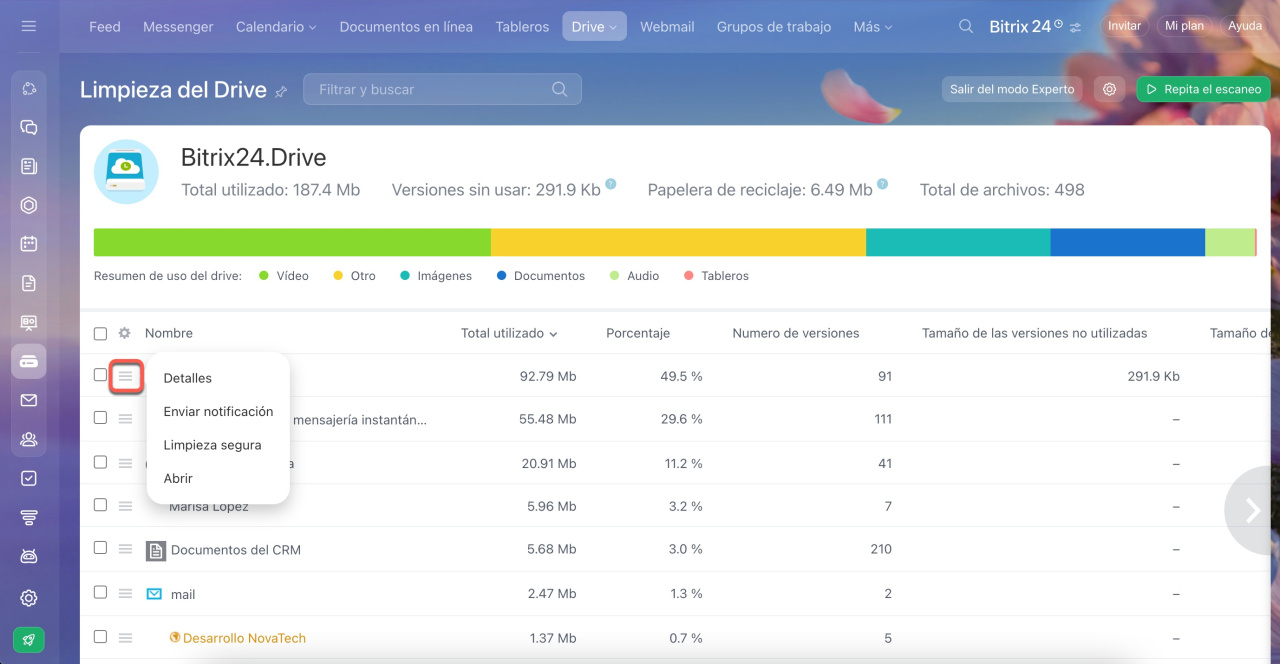Screen dimensions: 1280x664
Task: Click the Ayuda button
Action: (1245, 26)
